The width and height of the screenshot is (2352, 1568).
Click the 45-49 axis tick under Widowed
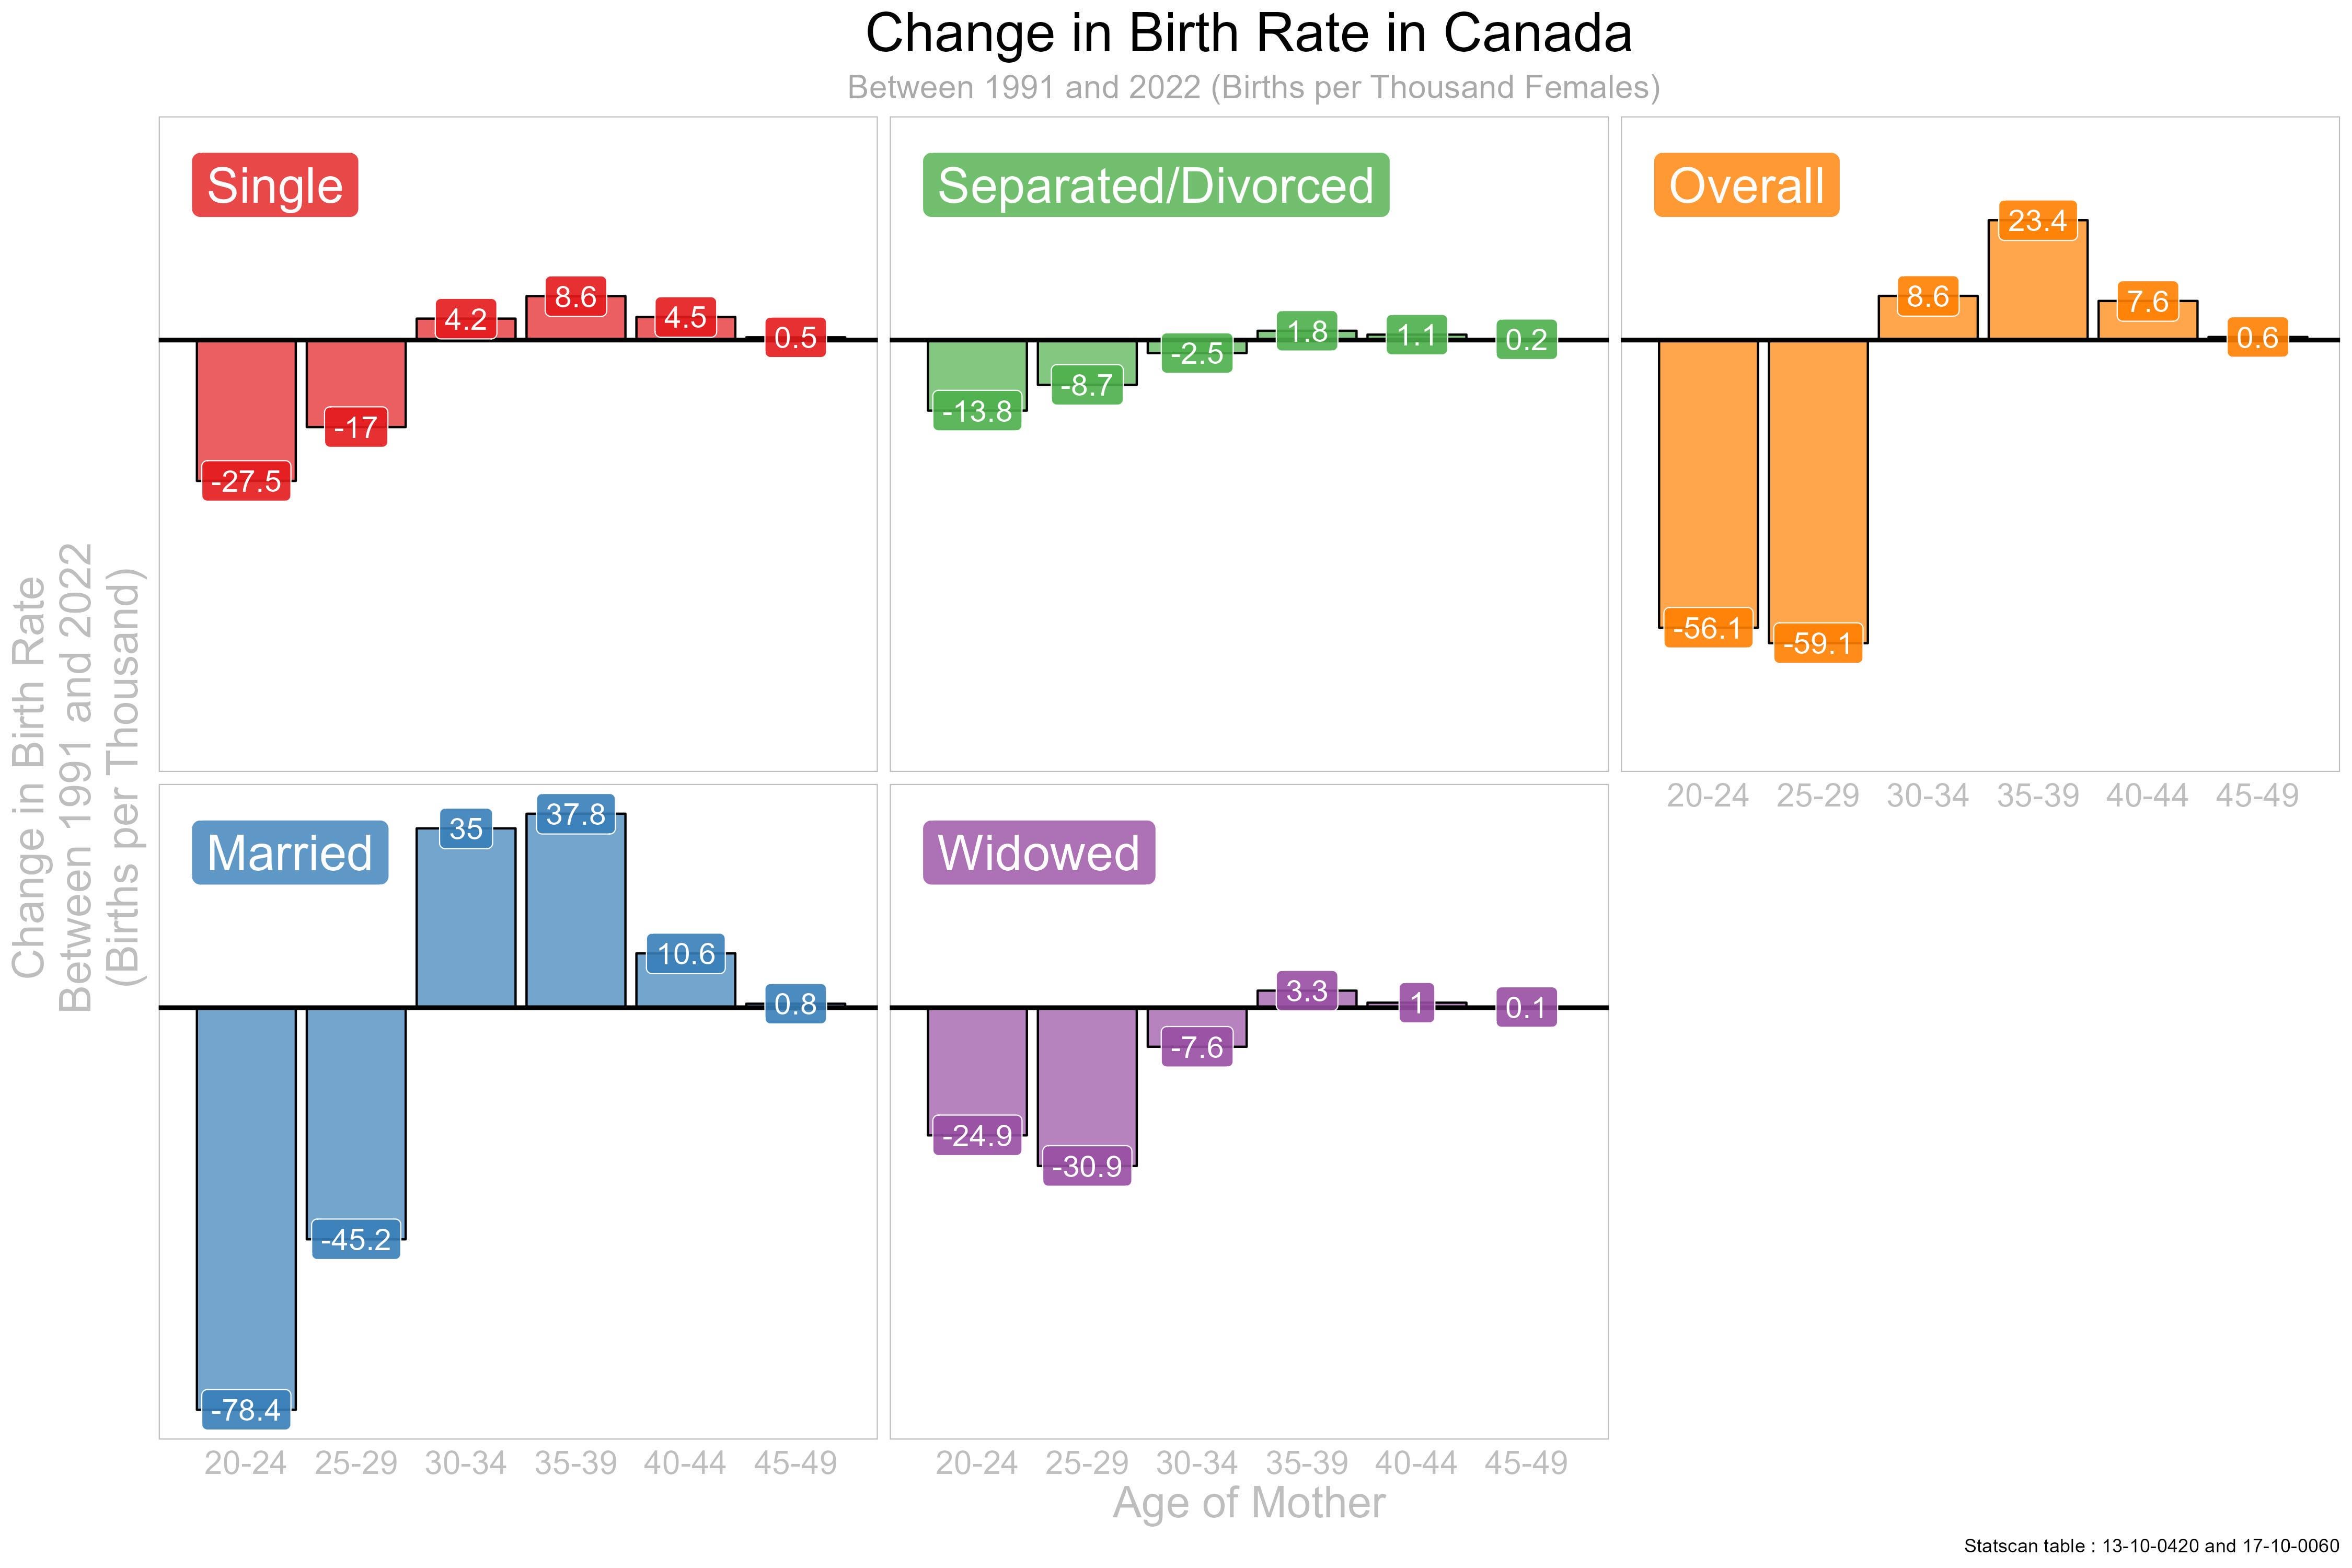[1526, 1463]
